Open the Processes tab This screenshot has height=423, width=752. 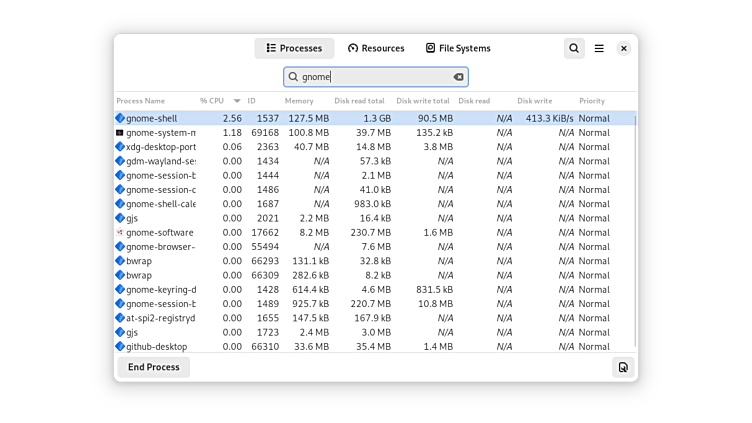(294, 48)
